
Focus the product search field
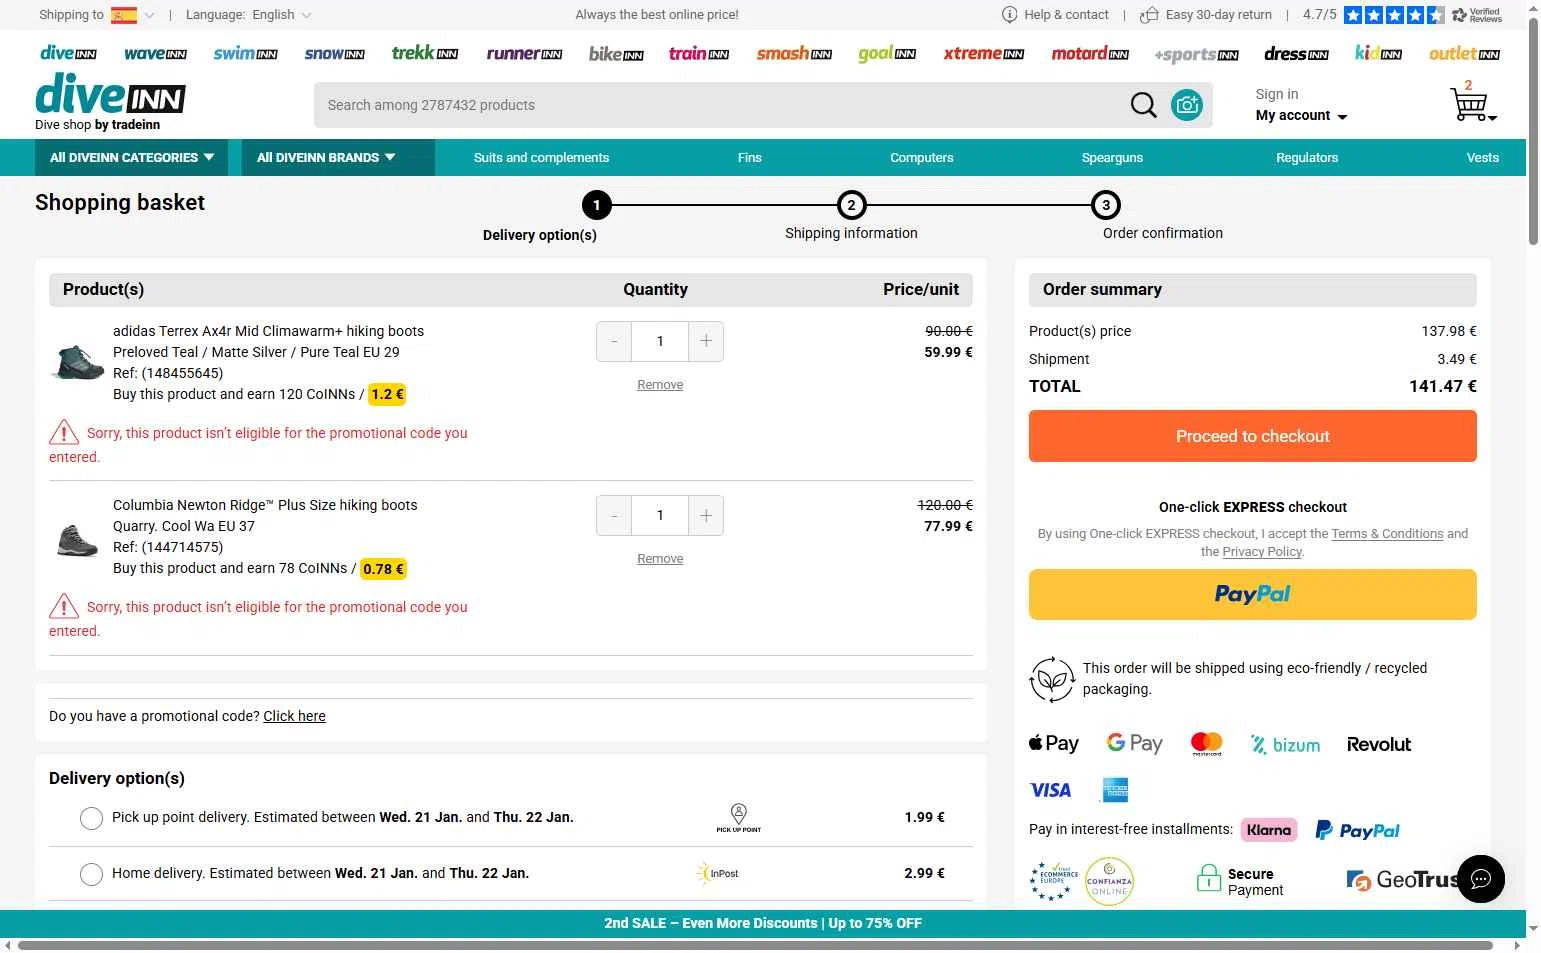720,105
